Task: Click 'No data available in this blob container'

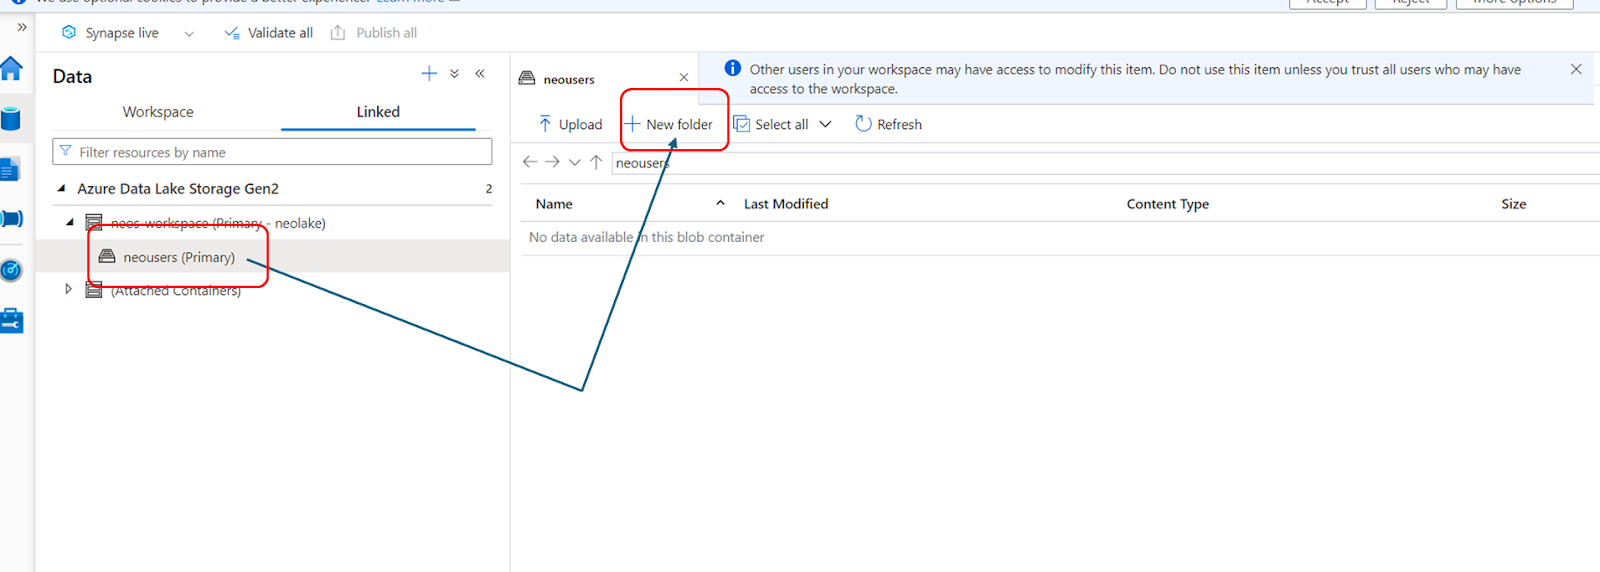Action: point(646,237)
